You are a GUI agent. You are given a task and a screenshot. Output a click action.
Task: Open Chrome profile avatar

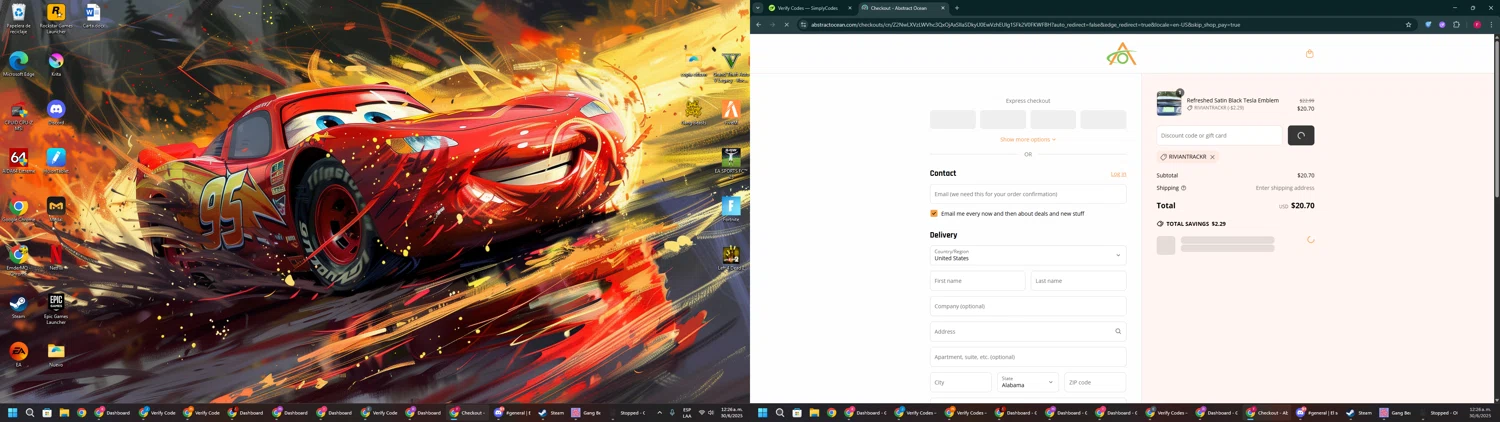(1476, 24)
